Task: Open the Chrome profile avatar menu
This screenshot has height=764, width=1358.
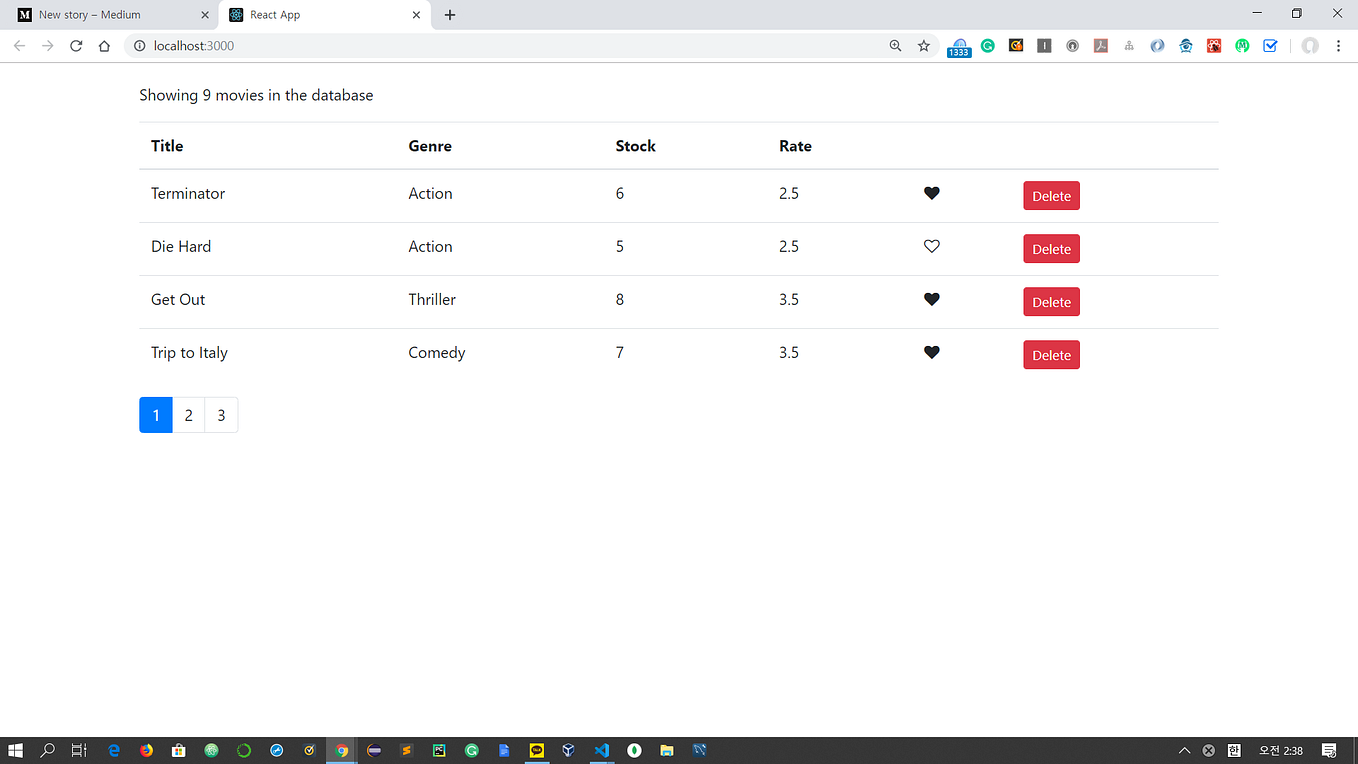Action: tap(1310, 45)
